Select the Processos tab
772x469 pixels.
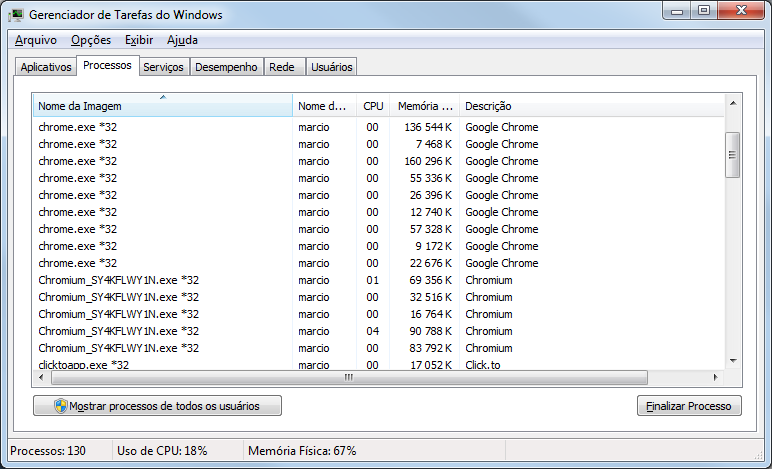(x=107, y=65)
